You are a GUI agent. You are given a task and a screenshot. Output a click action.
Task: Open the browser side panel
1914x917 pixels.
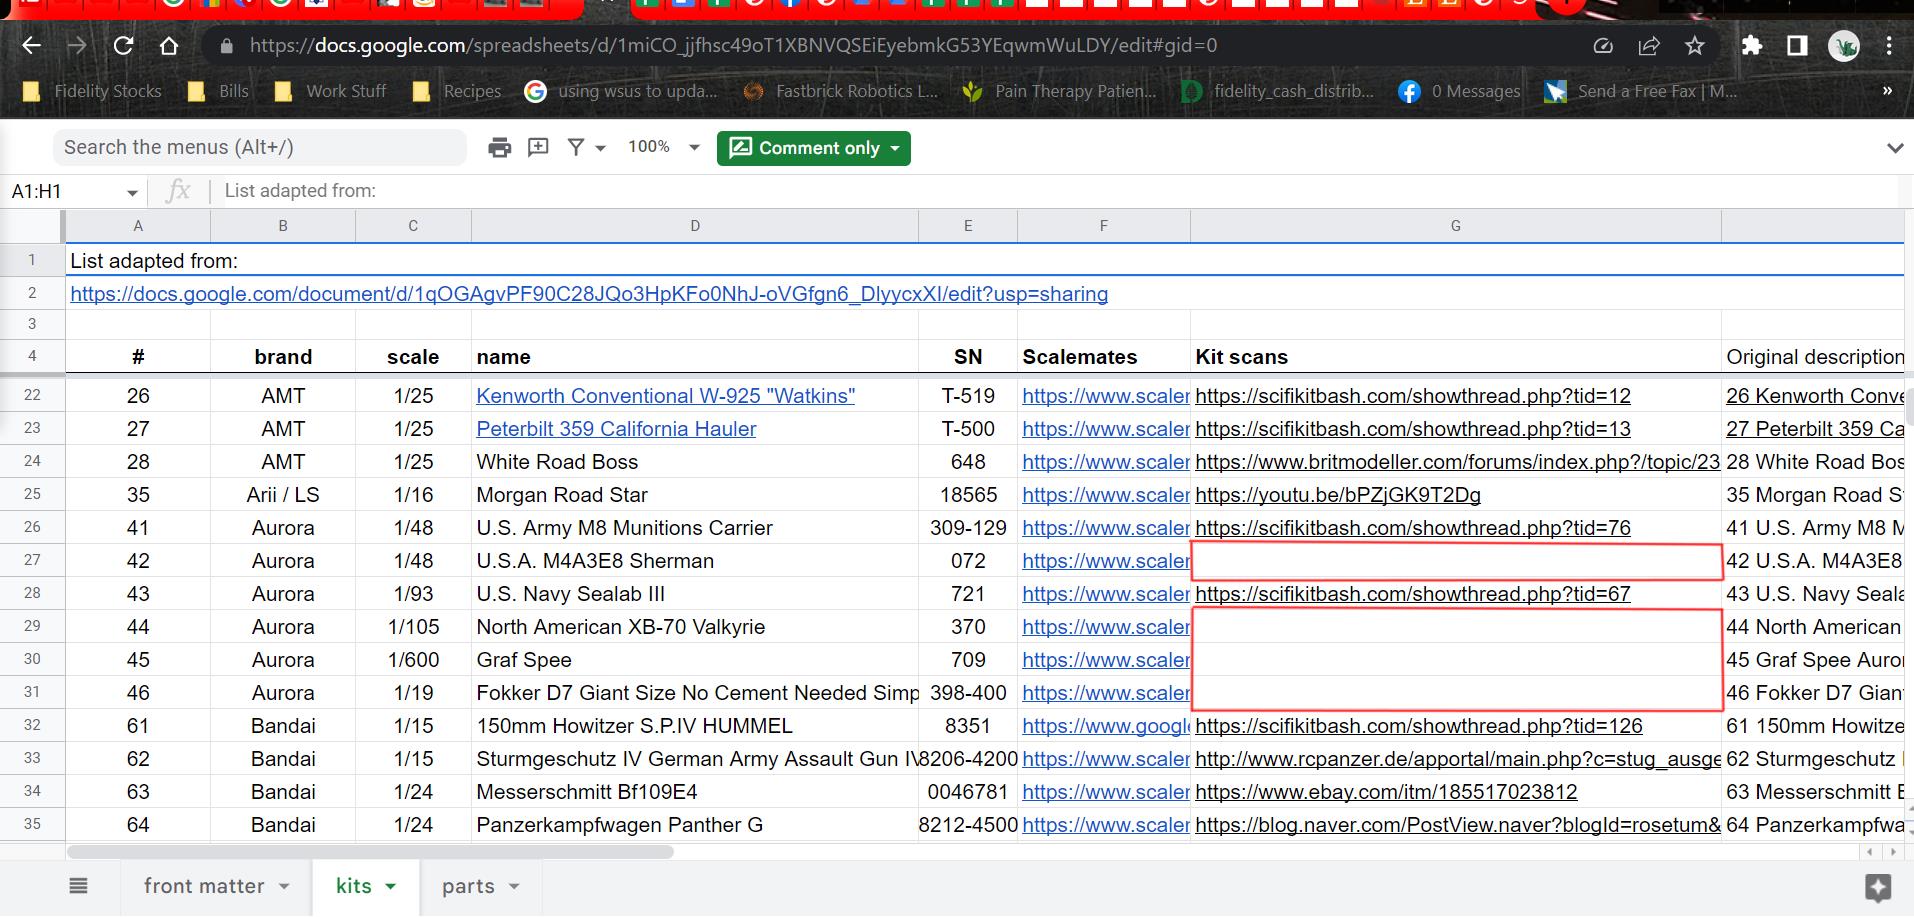tap(1797, 46)
